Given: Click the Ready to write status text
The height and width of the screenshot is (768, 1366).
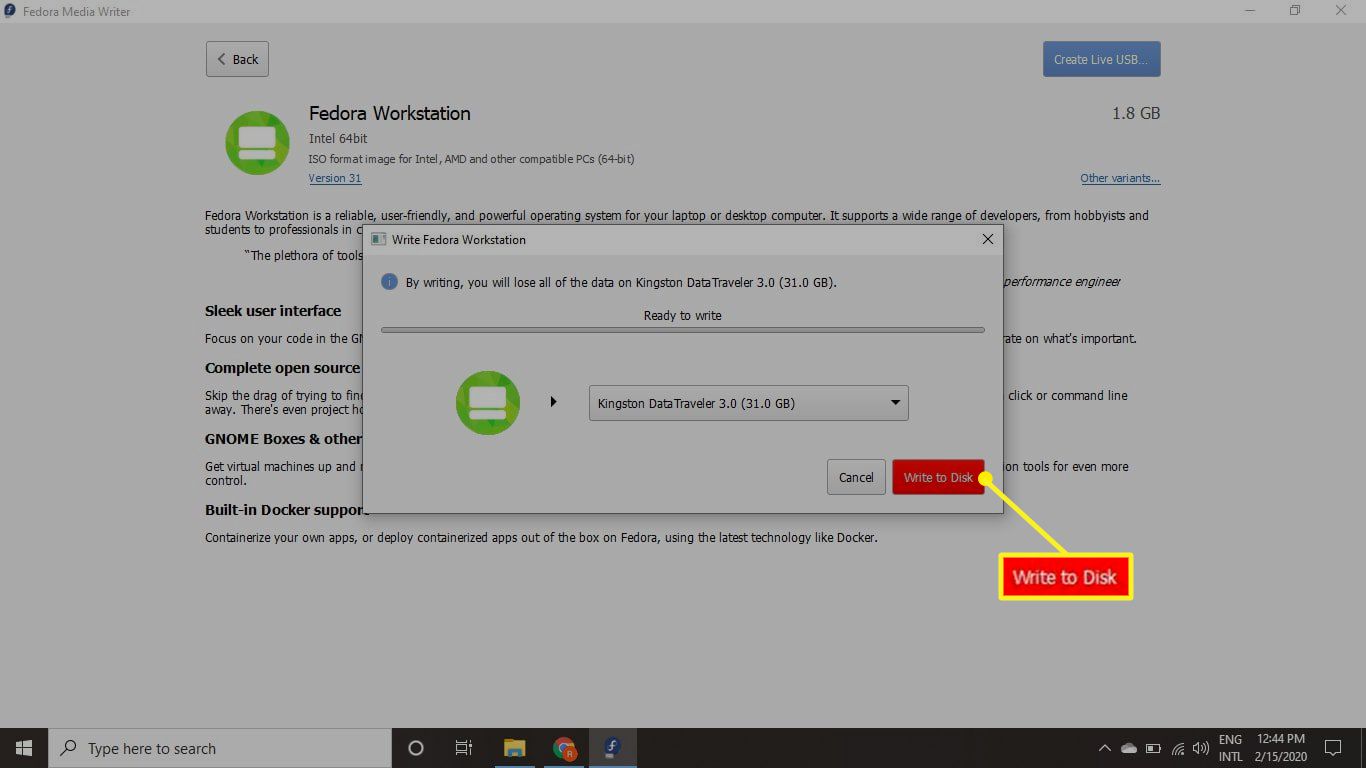Looking at the screenshot, I should (x=682, y=315).
